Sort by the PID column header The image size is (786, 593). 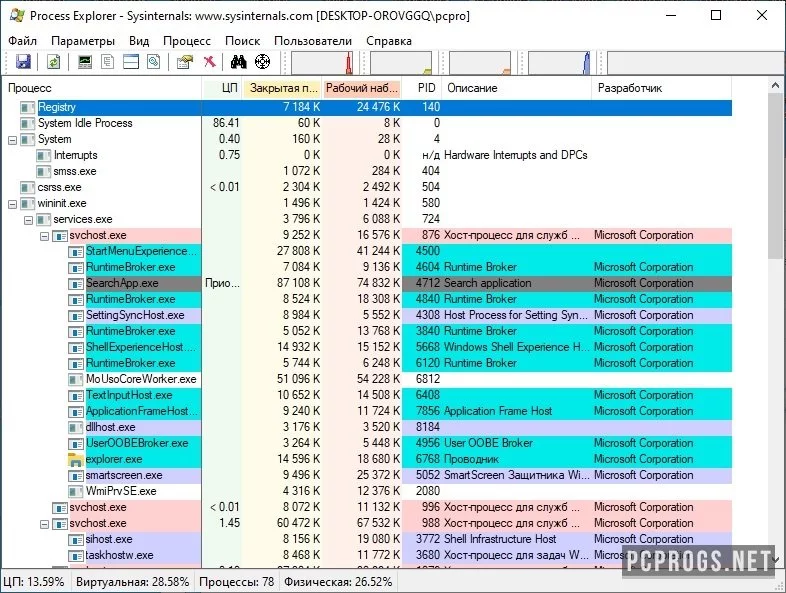point(422,88)
